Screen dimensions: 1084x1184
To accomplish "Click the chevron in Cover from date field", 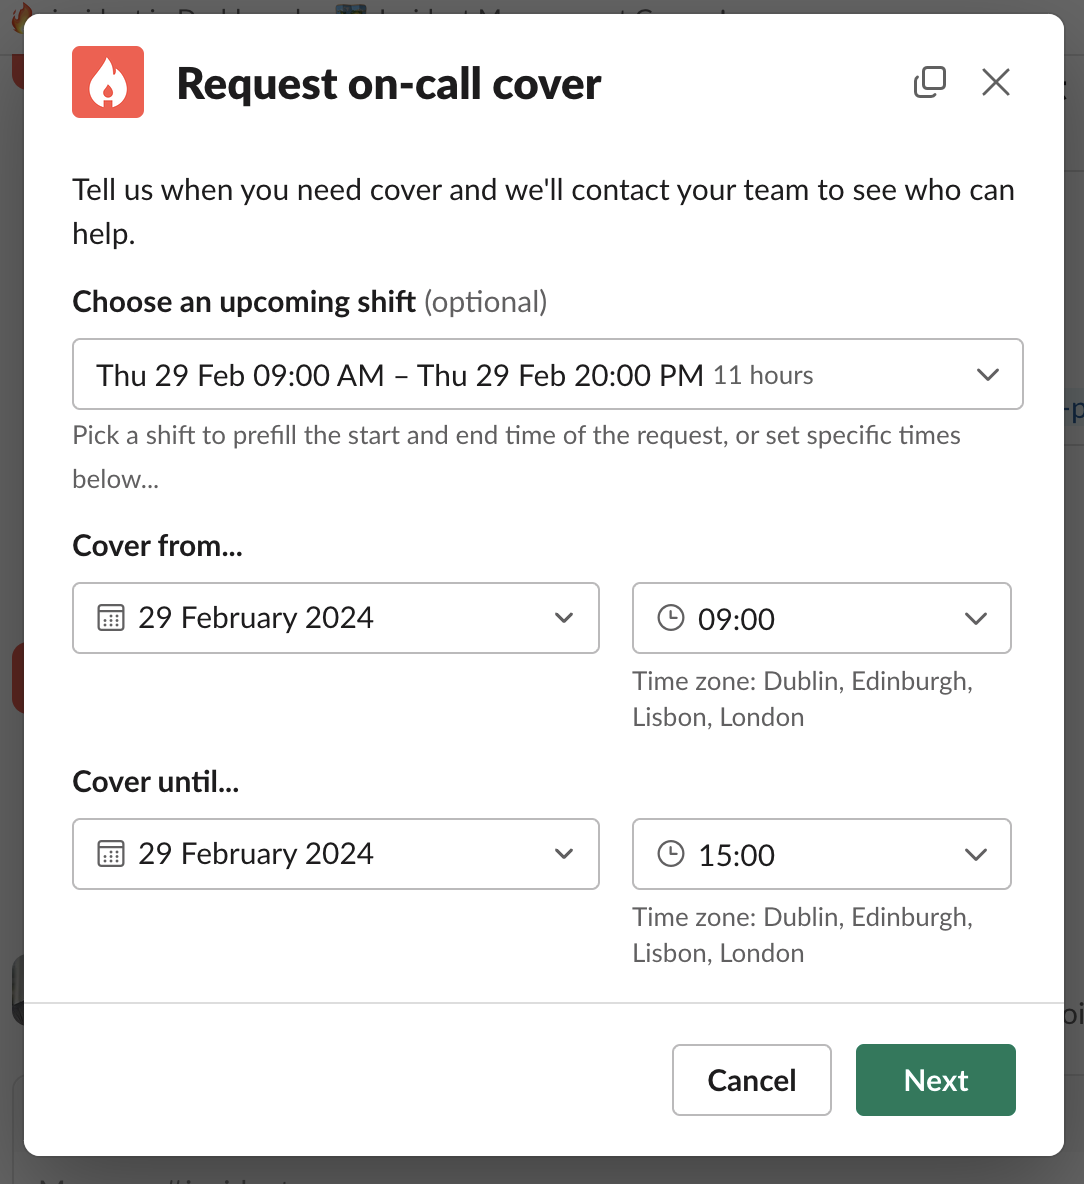I will [564, 618].
